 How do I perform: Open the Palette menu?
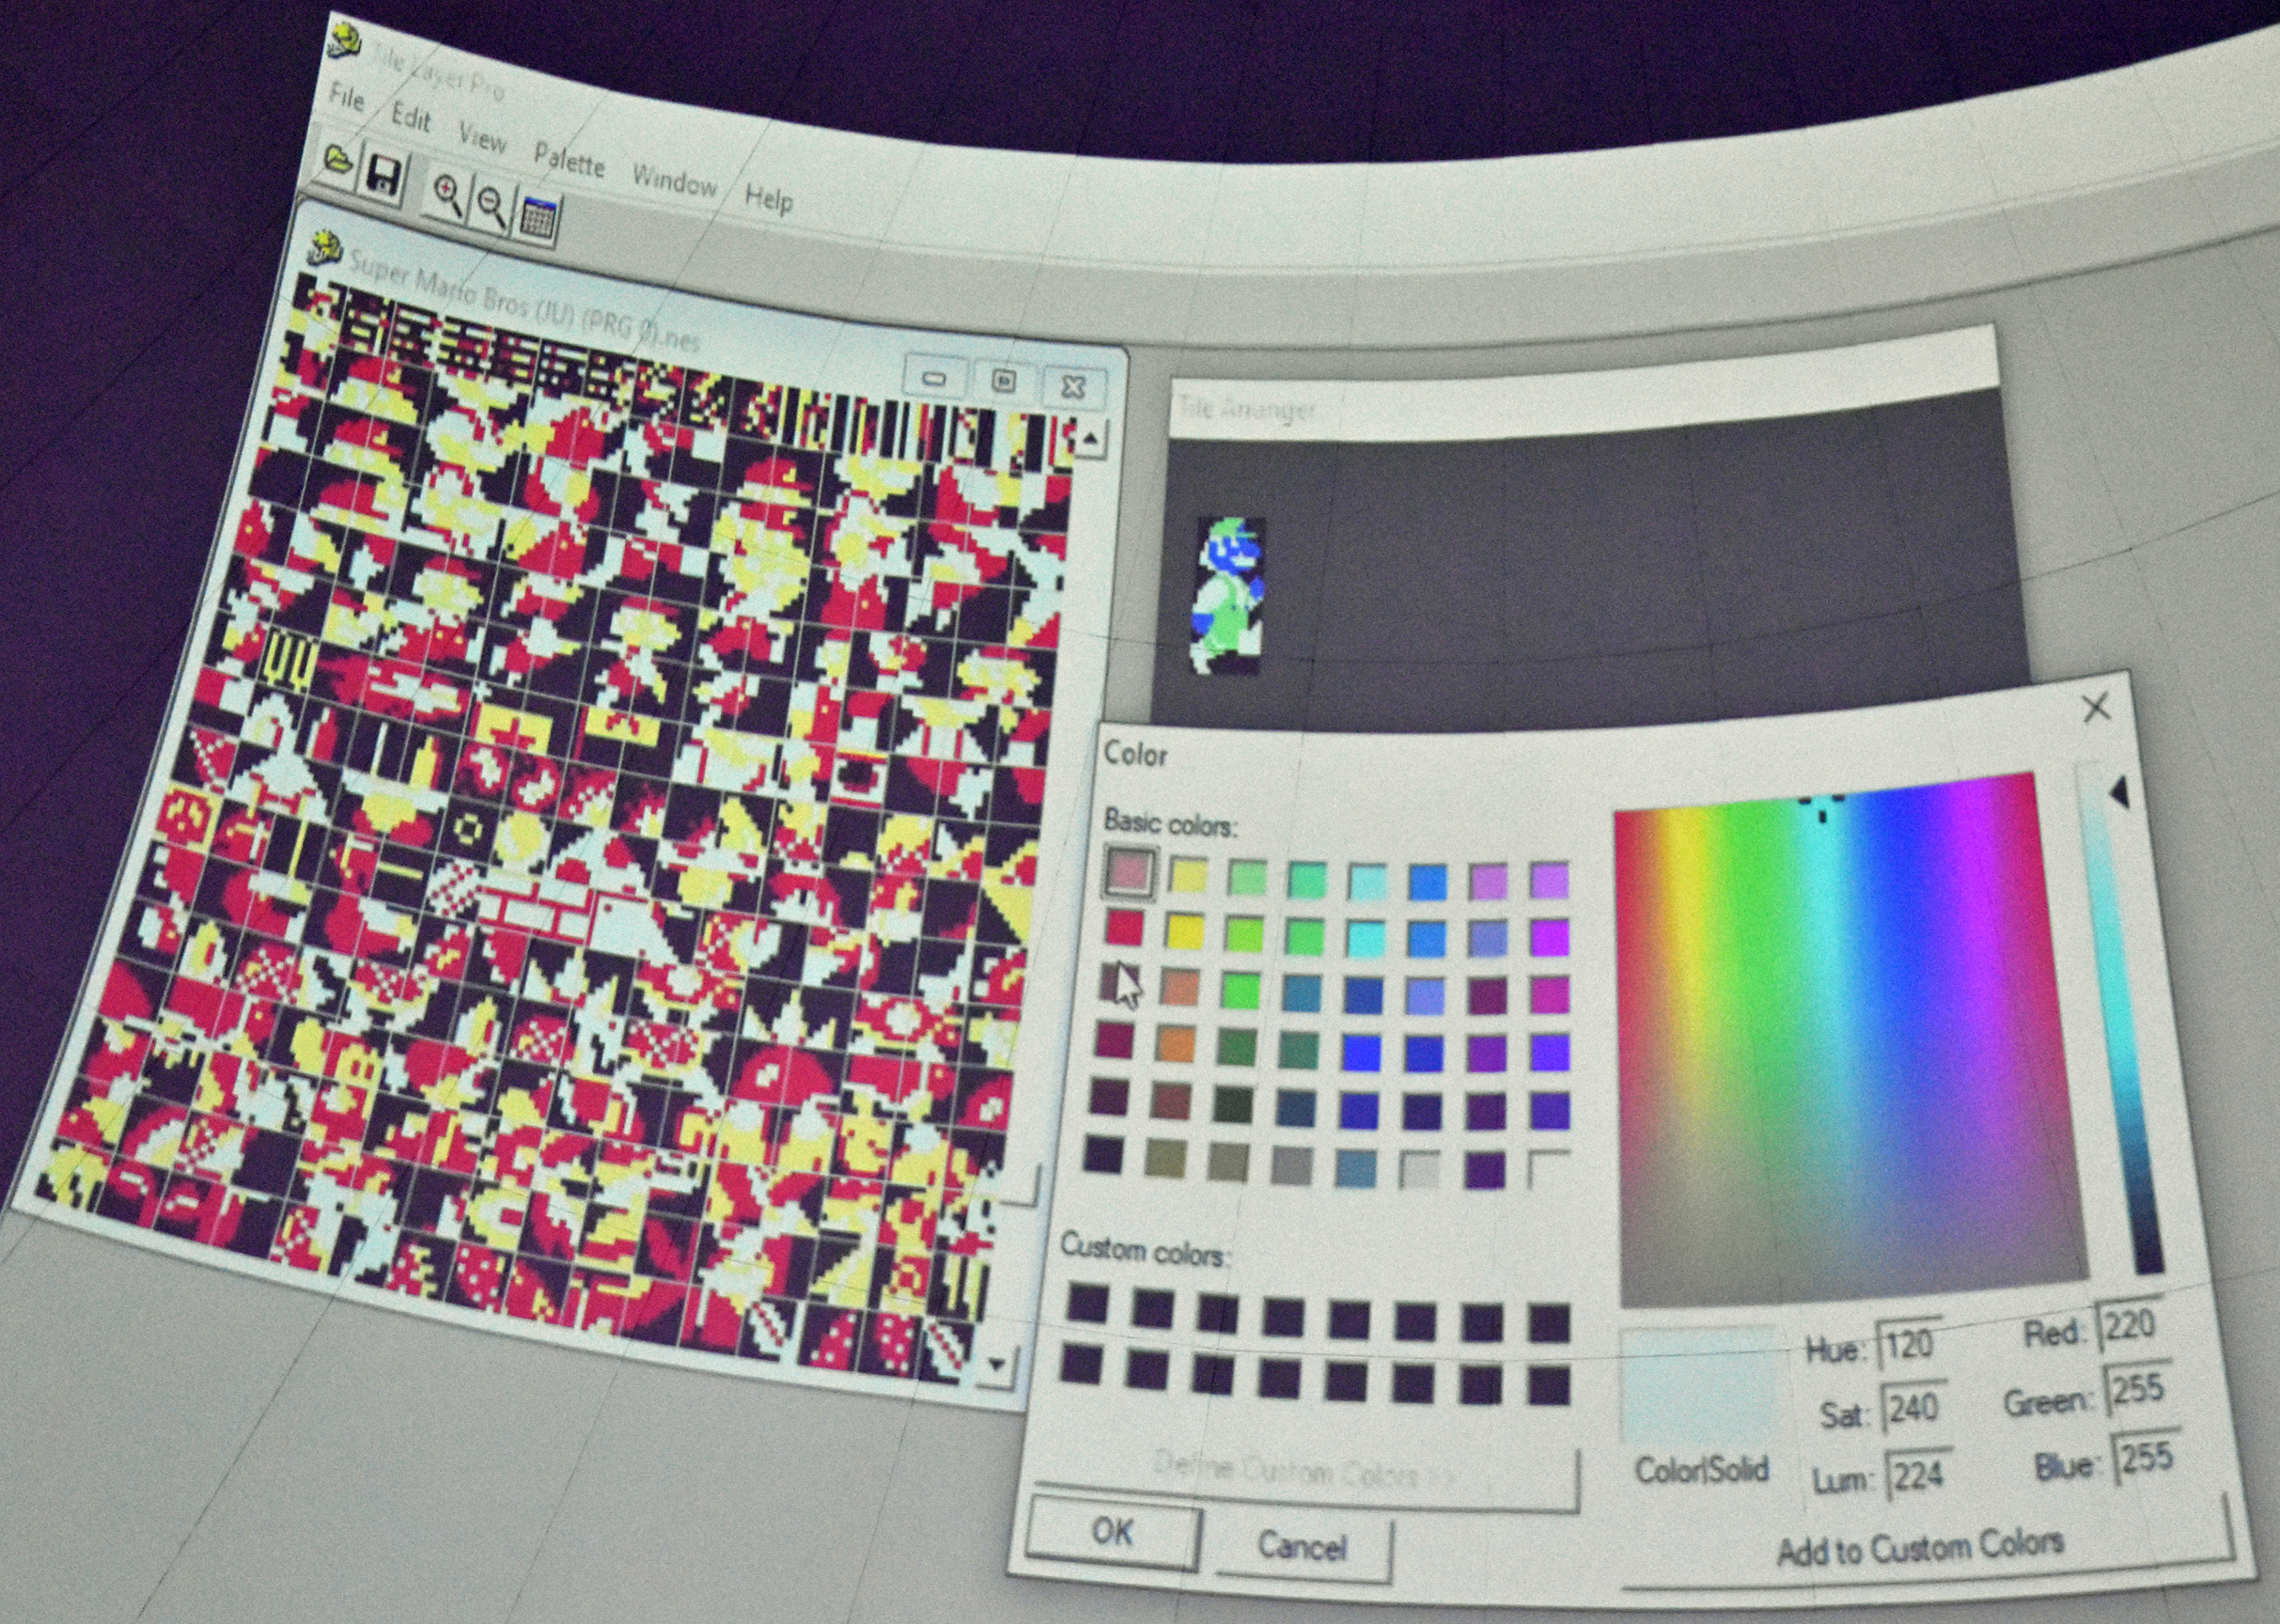click(x=568, y=159)
